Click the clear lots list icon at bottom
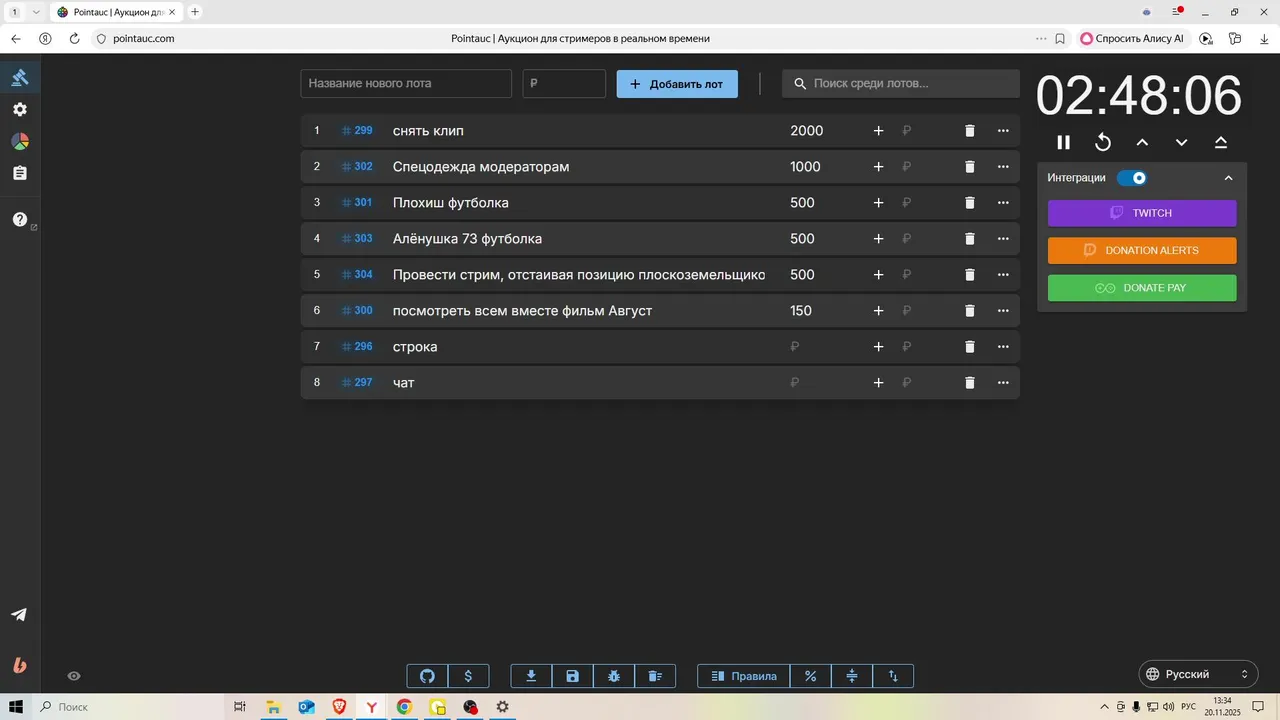Image resolution: width=1280 pixels, height=720 pixels. (655, 676)
